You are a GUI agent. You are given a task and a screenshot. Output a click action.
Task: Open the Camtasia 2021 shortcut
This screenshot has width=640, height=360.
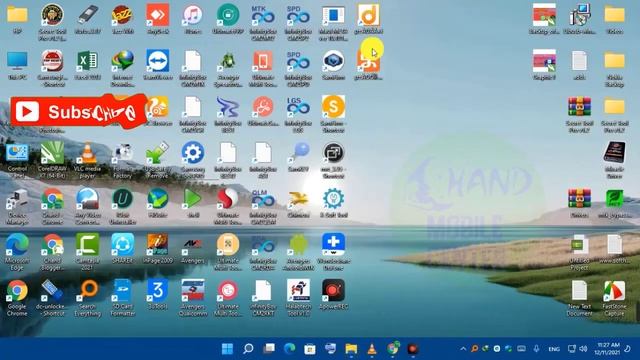(x=87, y=252)
